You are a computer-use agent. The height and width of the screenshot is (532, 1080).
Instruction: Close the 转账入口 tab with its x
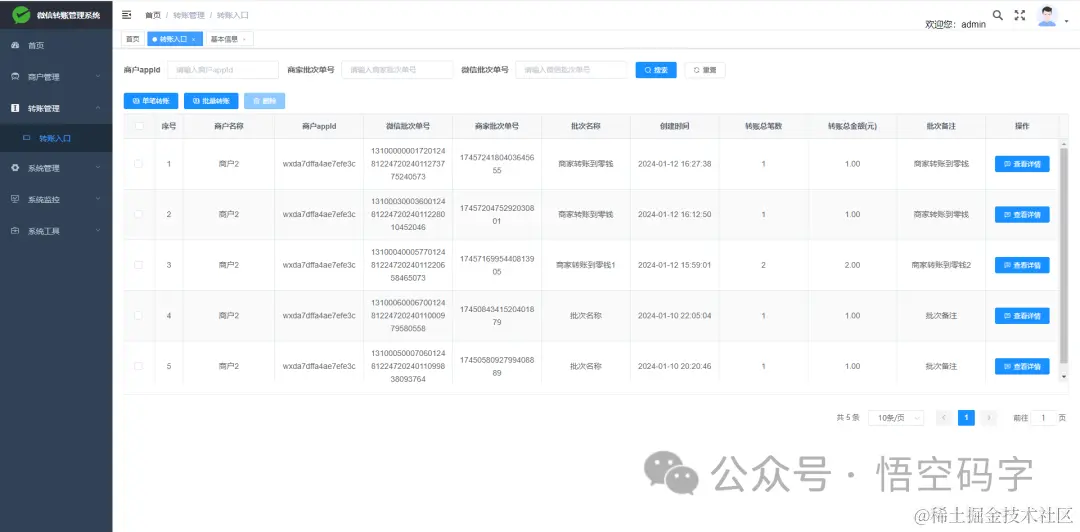[194, 40]
